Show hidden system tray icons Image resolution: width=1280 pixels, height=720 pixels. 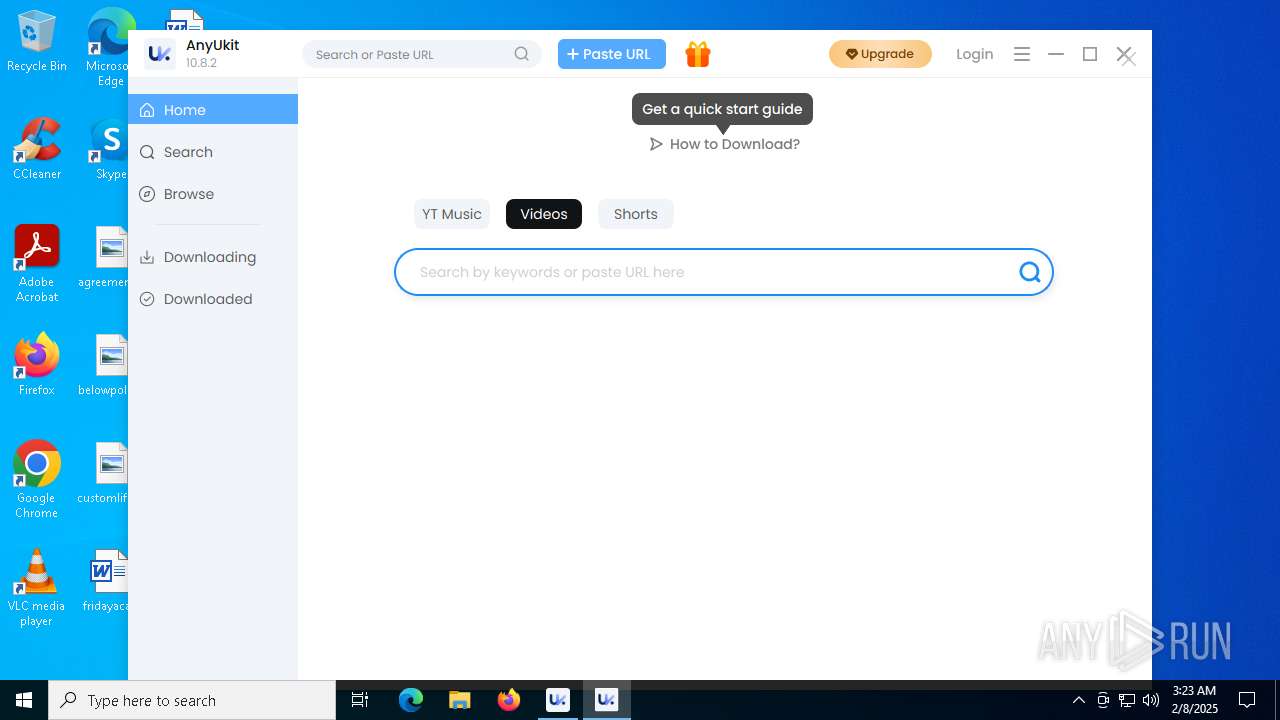pos(1079,700)
